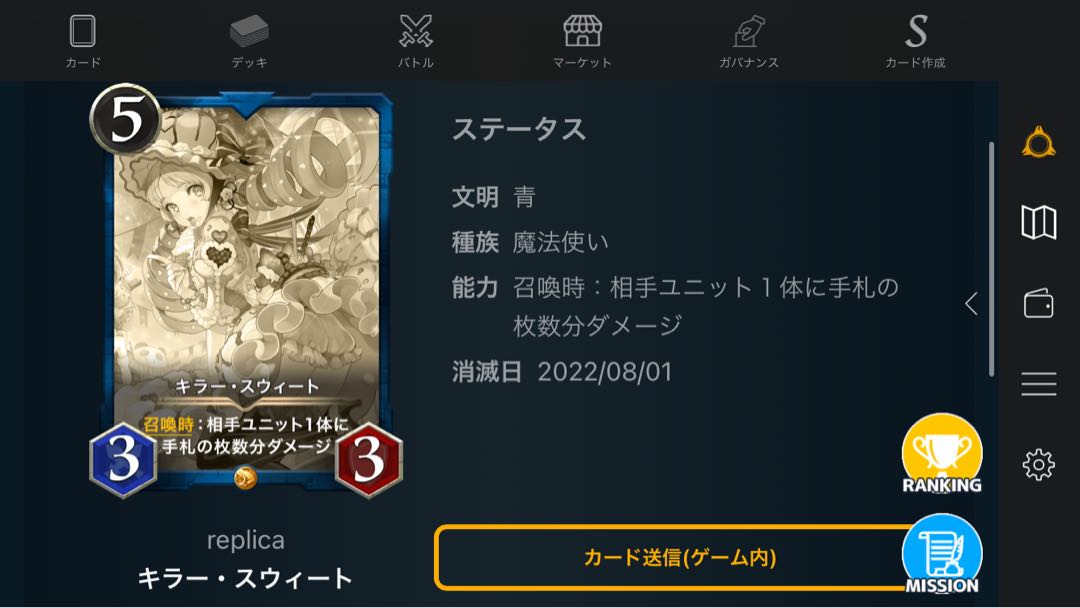Click the card cost 5 badge
Screen dimensions: 1080x608
tap(125, 118)
